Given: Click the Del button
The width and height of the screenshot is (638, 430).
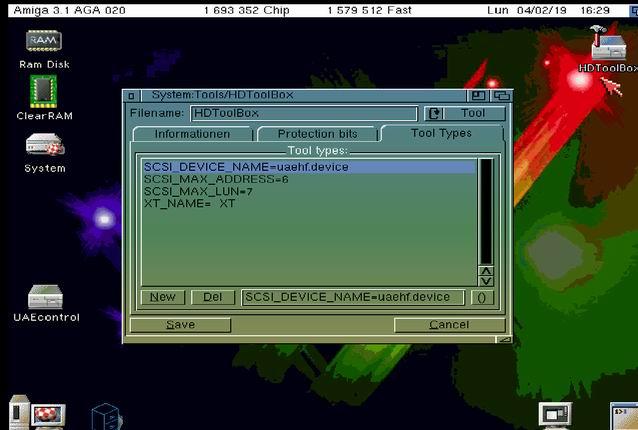Looking at the screenshot, I should point(213,297).
